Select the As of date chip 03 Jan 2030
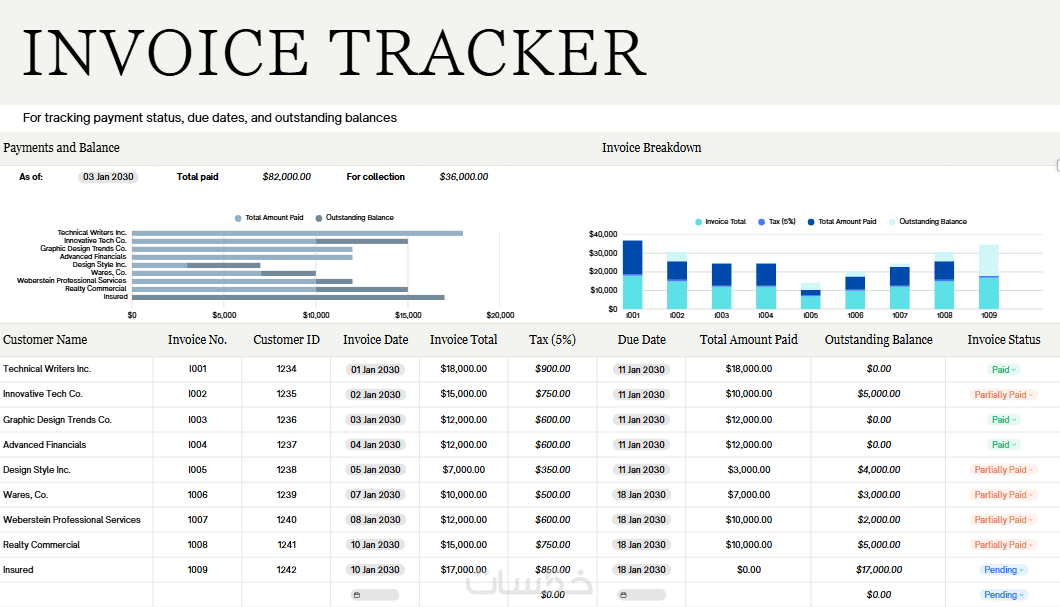The height and width of the screenshot is (607, 1060). point(108,177)
